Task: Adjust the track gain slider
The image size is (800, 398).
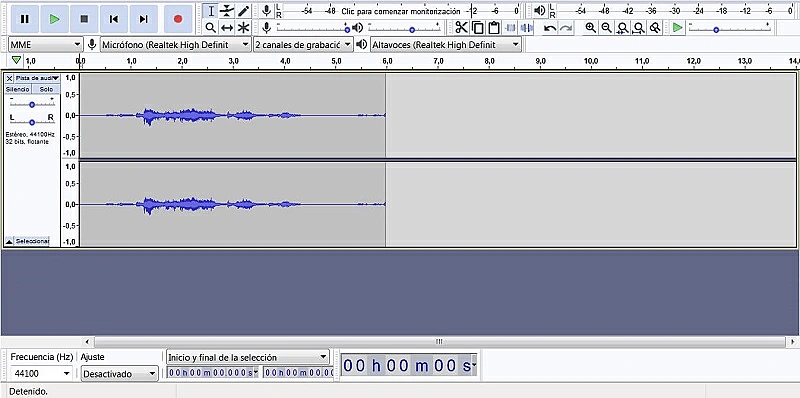Action: (x=32, y=104)
